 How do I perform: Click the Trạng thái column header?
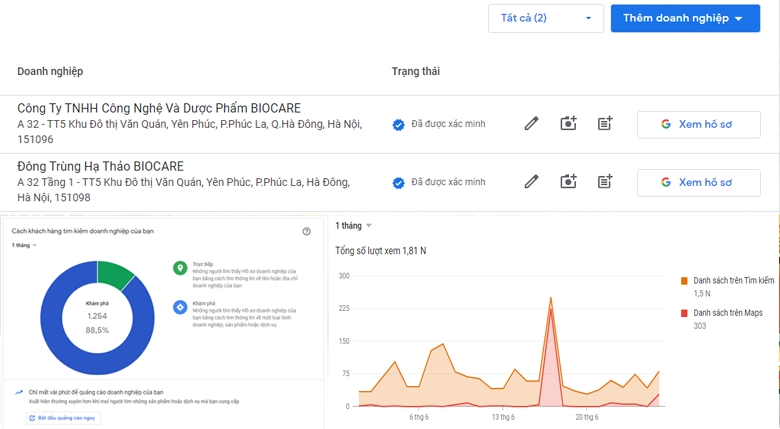click(416, 72)
